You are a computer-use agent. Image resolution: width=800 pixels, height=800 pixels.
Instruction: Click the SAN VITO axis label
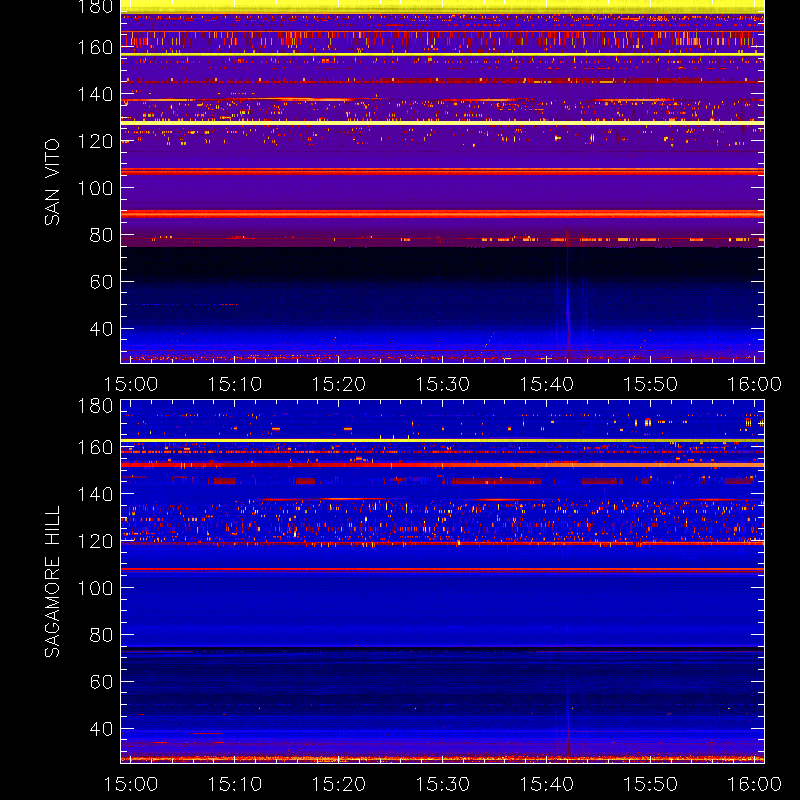pos(52,182)
